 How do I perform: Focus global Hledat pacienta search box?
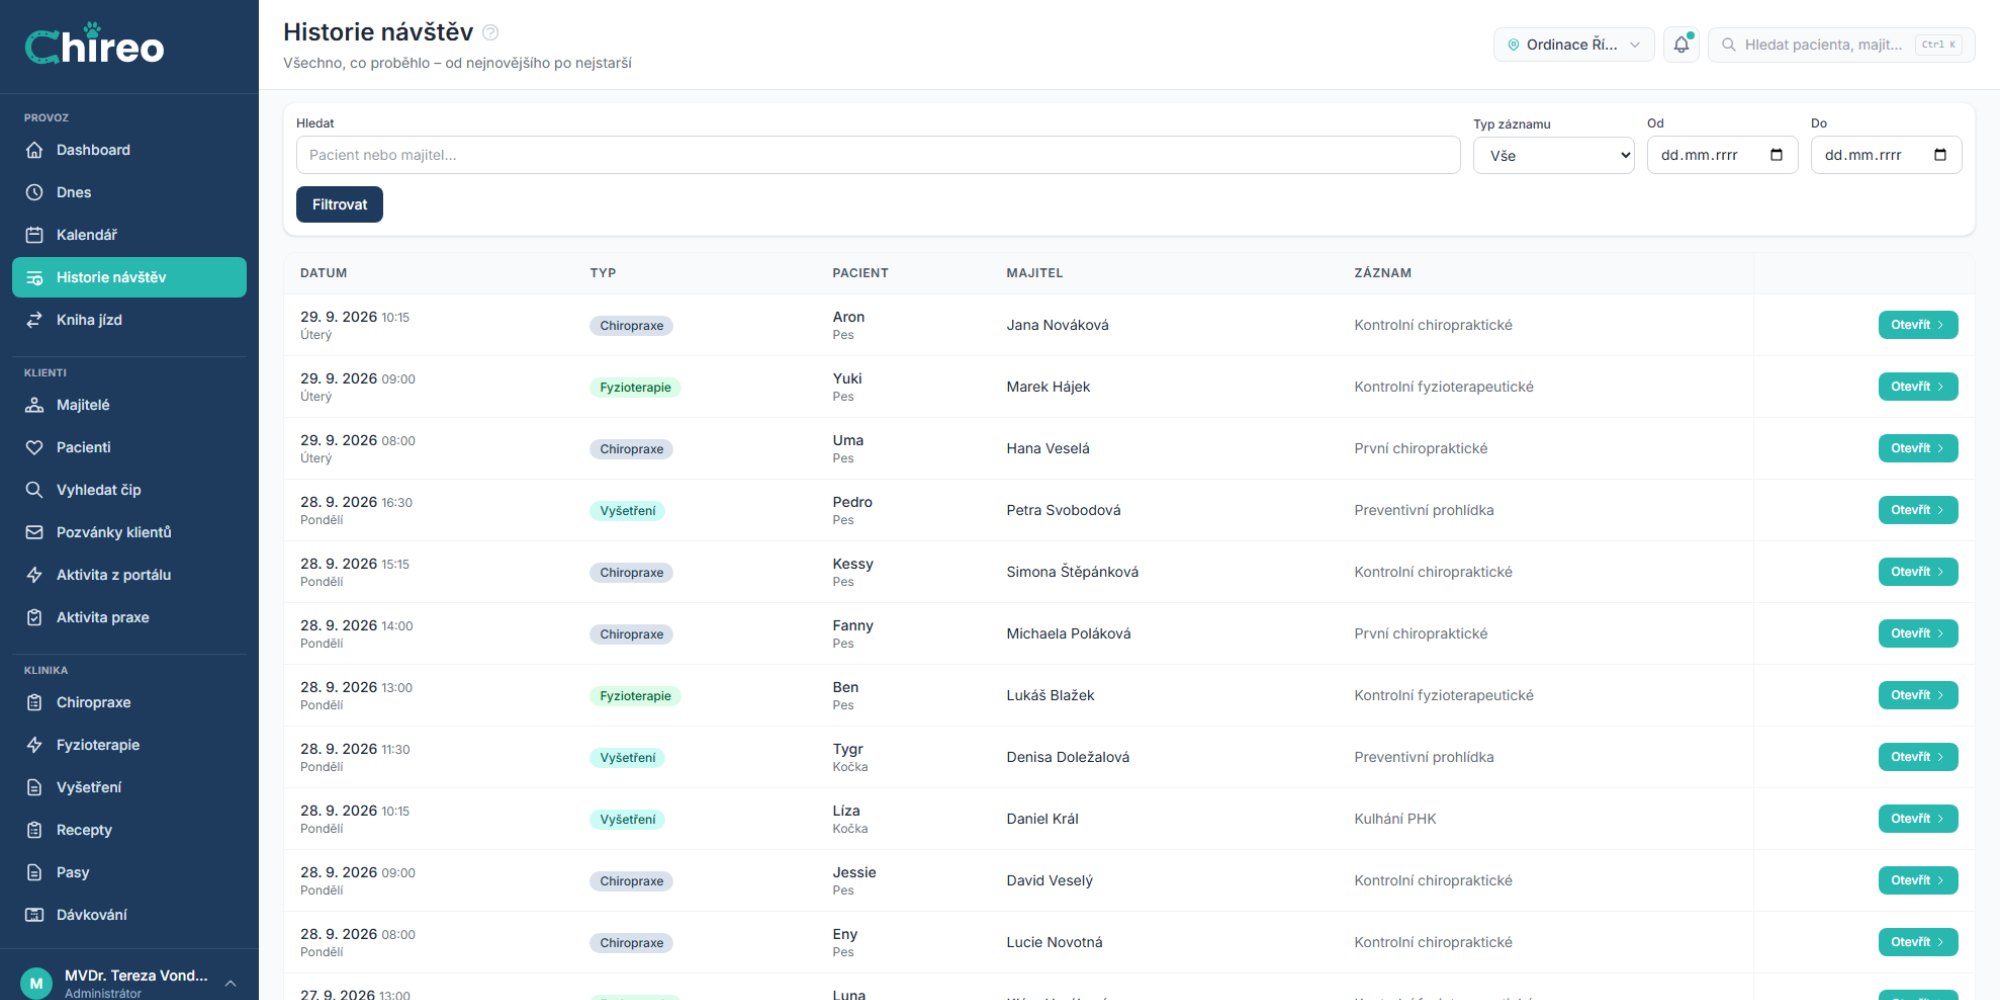click(1841, 44)
